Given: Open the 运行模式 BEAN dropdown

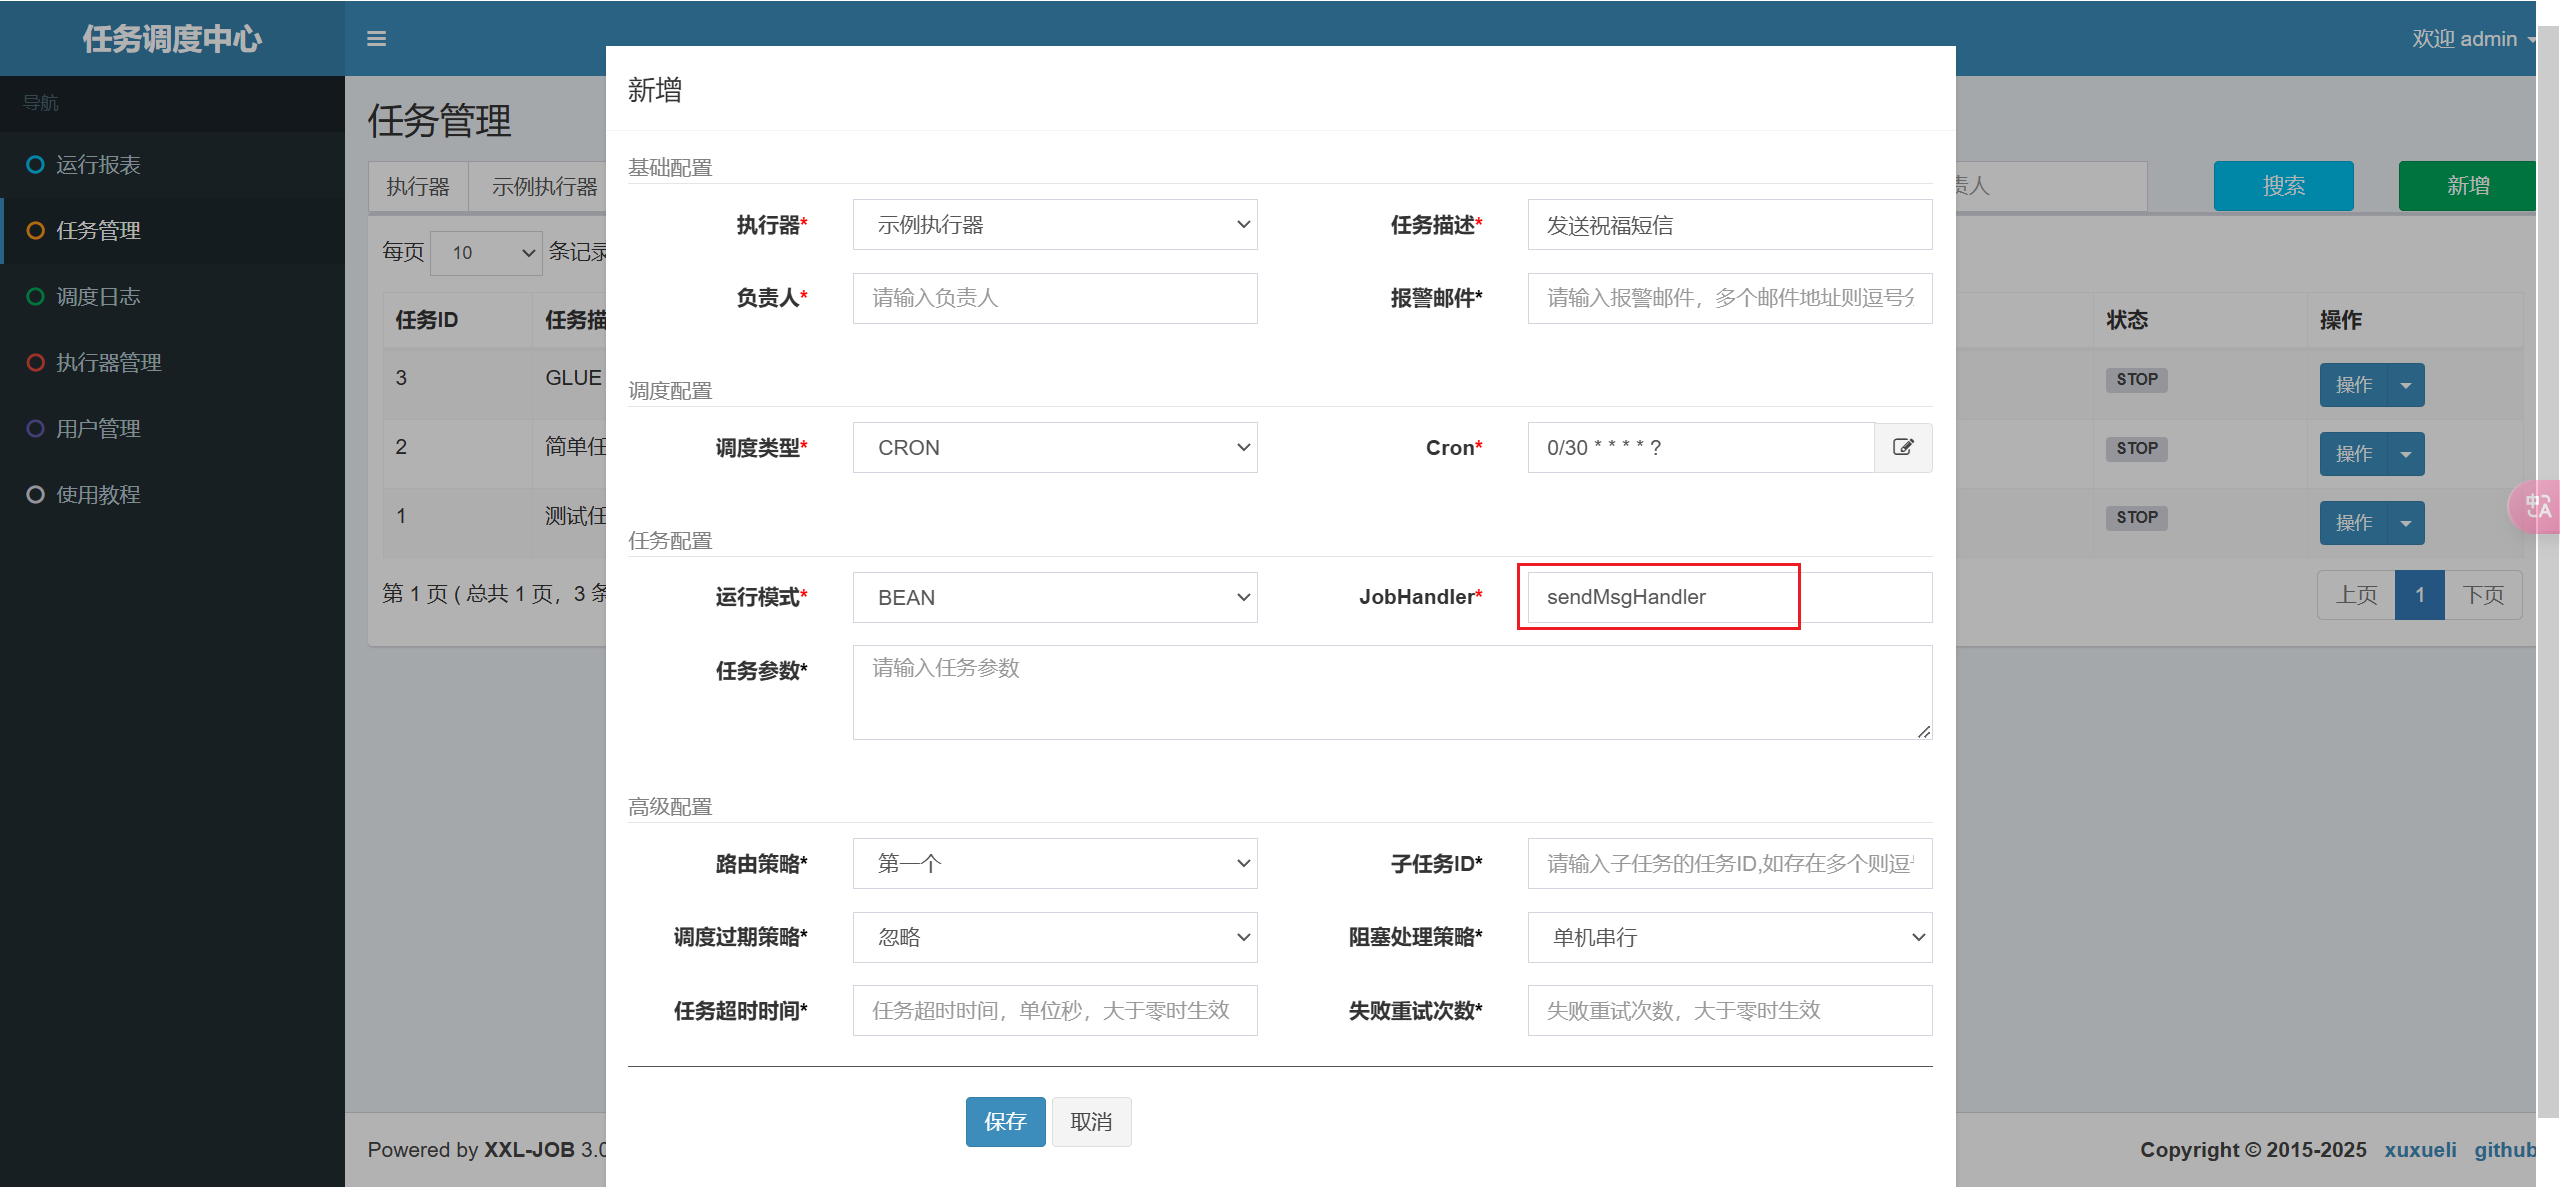Looking at the screenshot, I should tap(1054, 598).
